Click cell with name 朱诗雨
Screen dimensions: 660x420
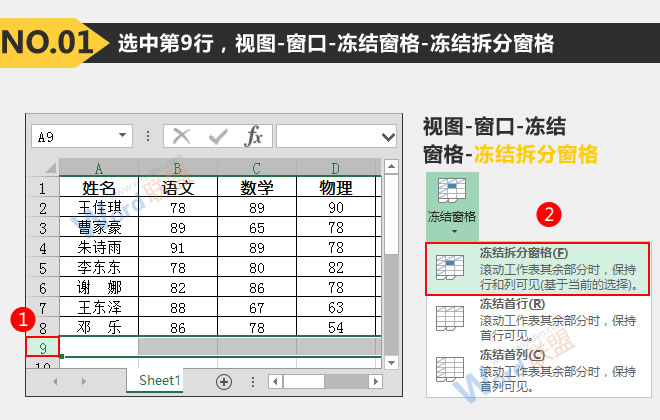click(99, 247)
